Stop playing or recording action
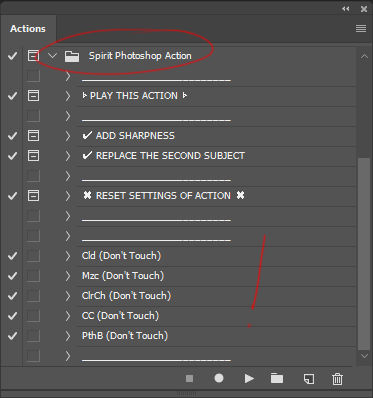The height and width of the screenshot is (398, 373). pyautogui.click(x=189, y=378)
